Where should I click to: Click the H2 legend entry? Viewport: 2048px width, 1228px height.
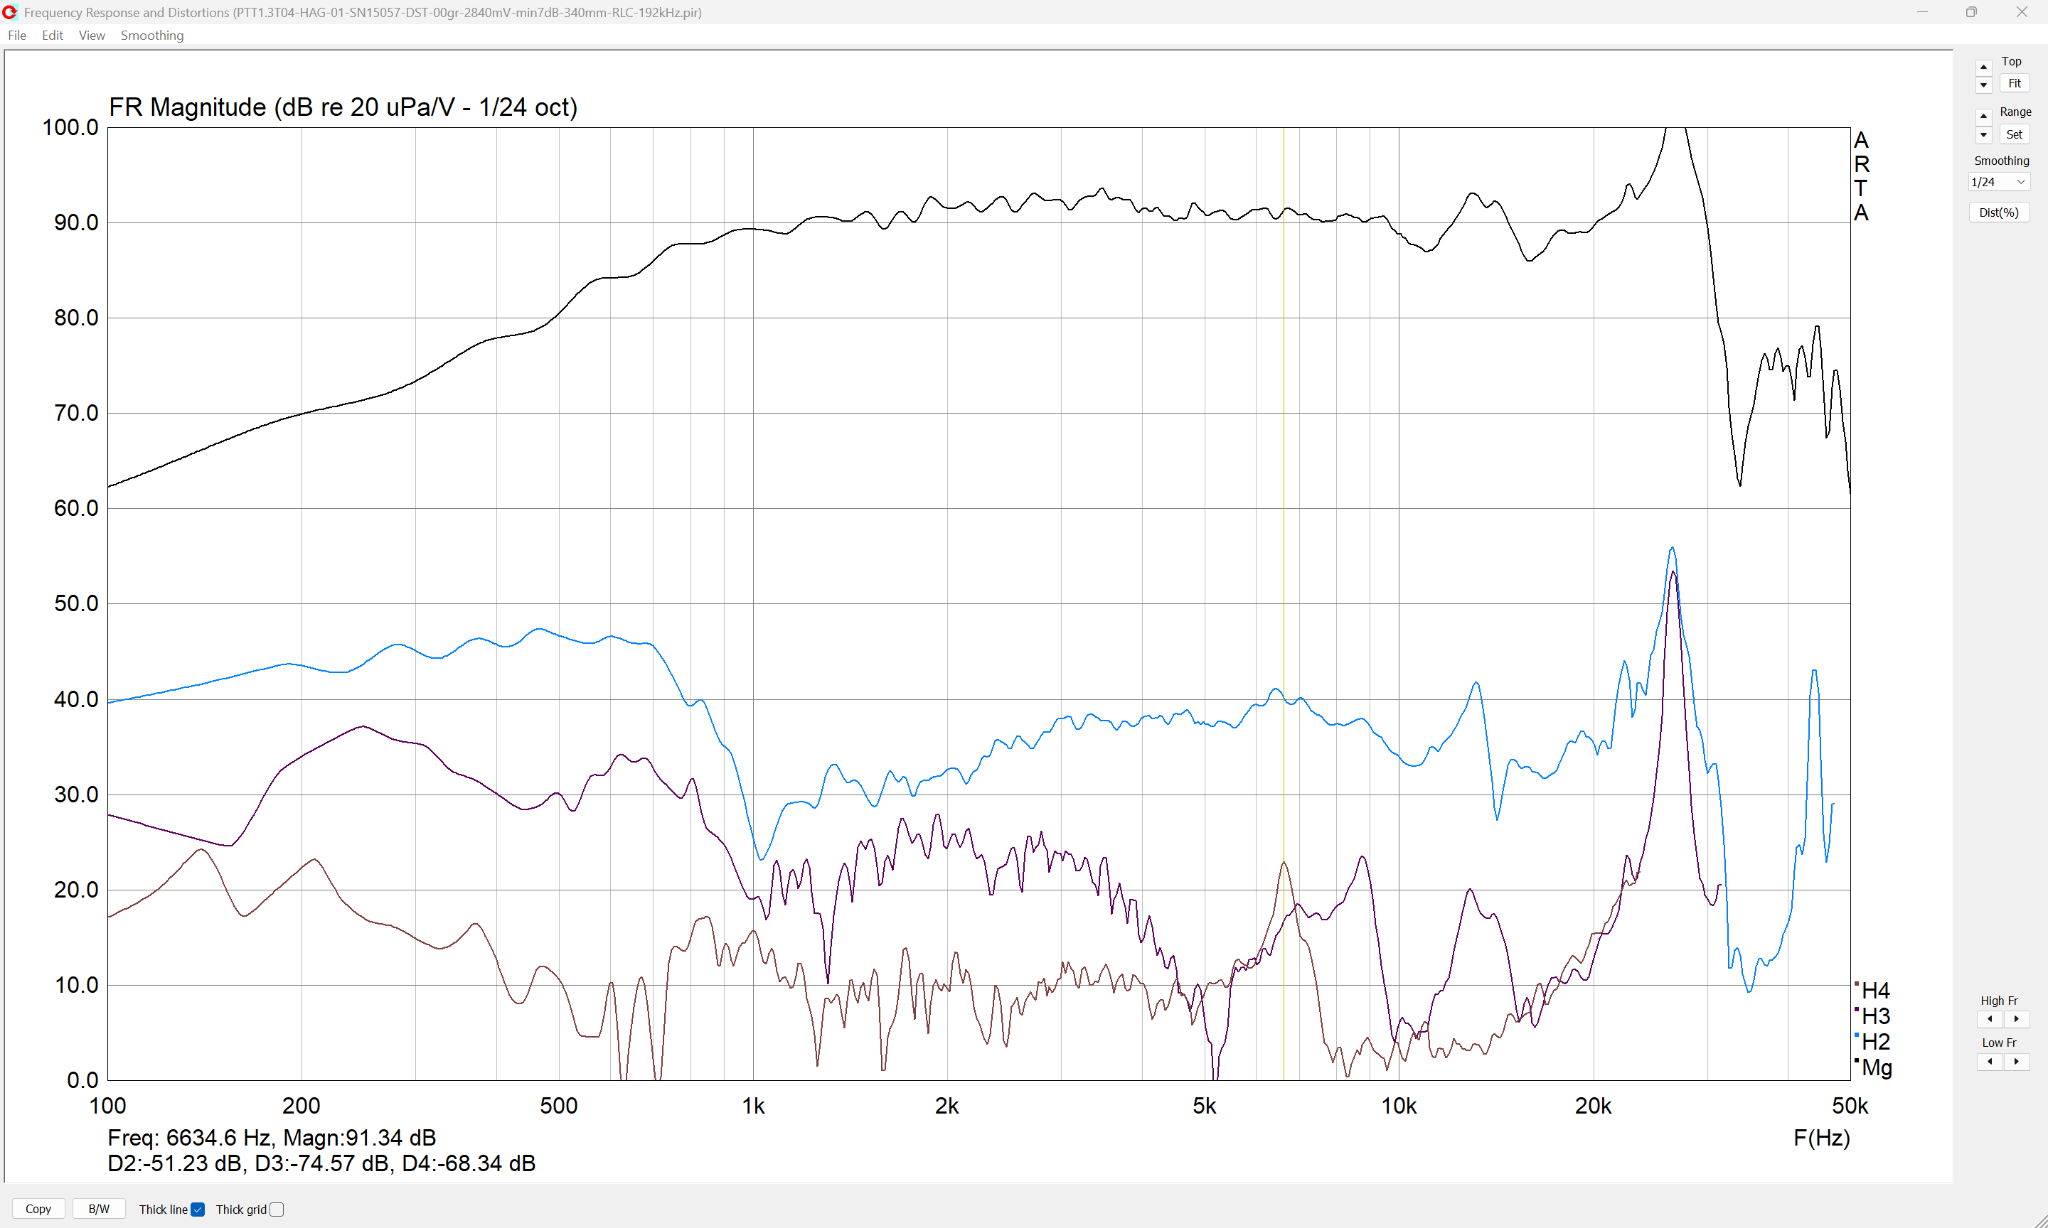click(1874, 1042)
